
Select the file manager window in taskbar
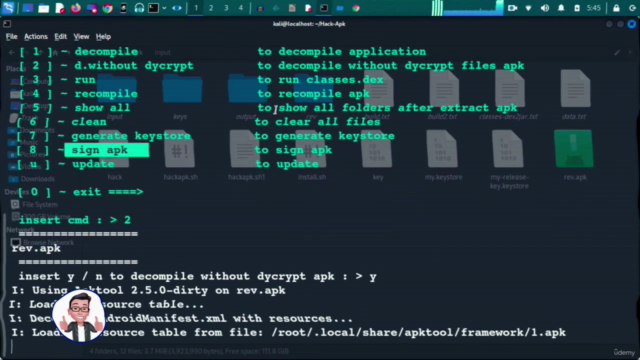340,8
